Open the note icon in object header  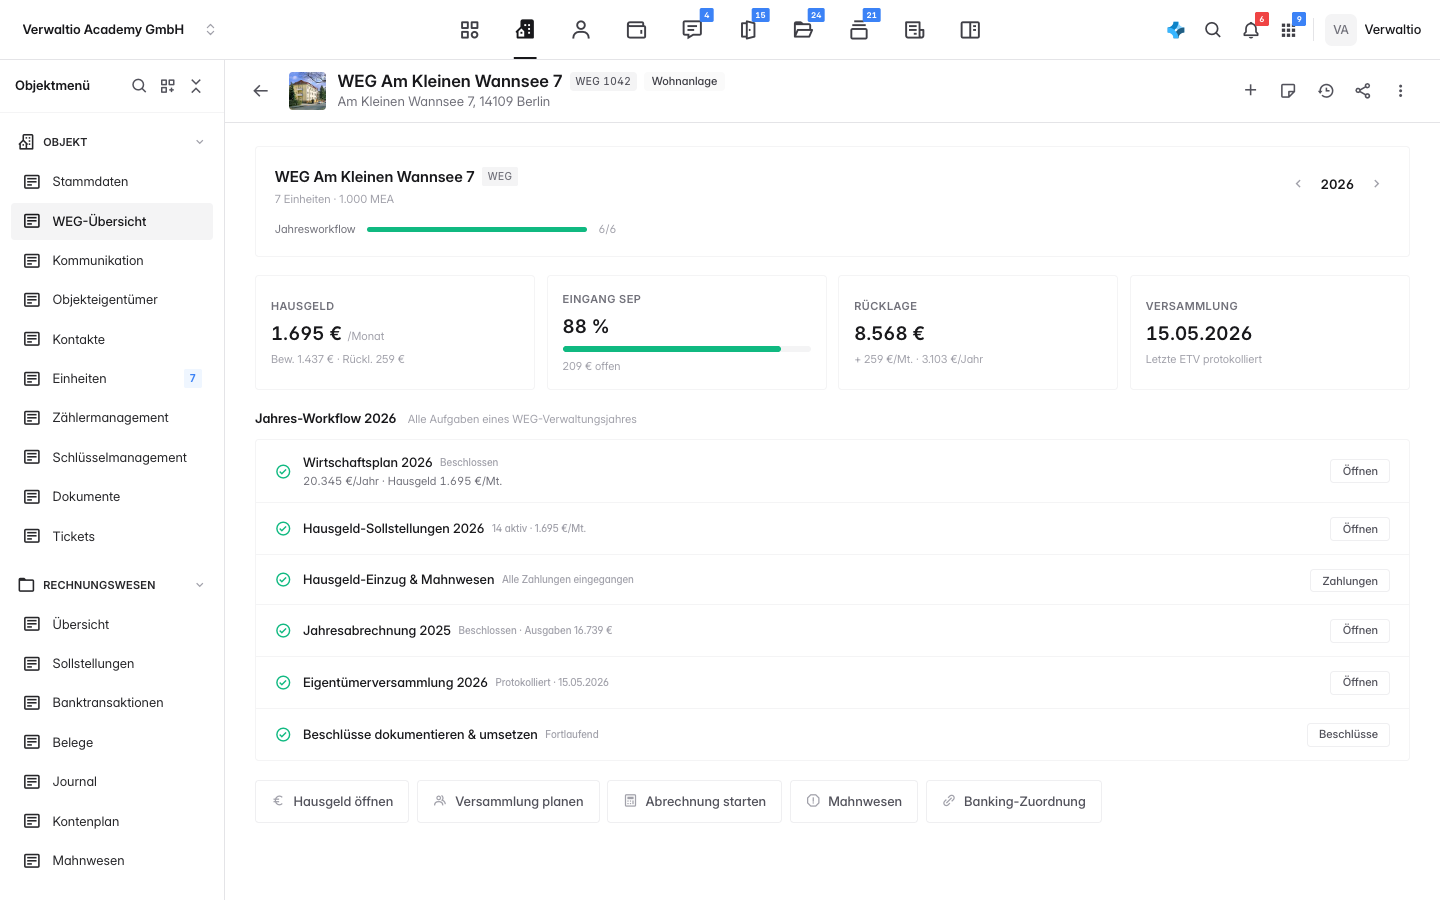pyautogui.click(x=1288, y=91)
